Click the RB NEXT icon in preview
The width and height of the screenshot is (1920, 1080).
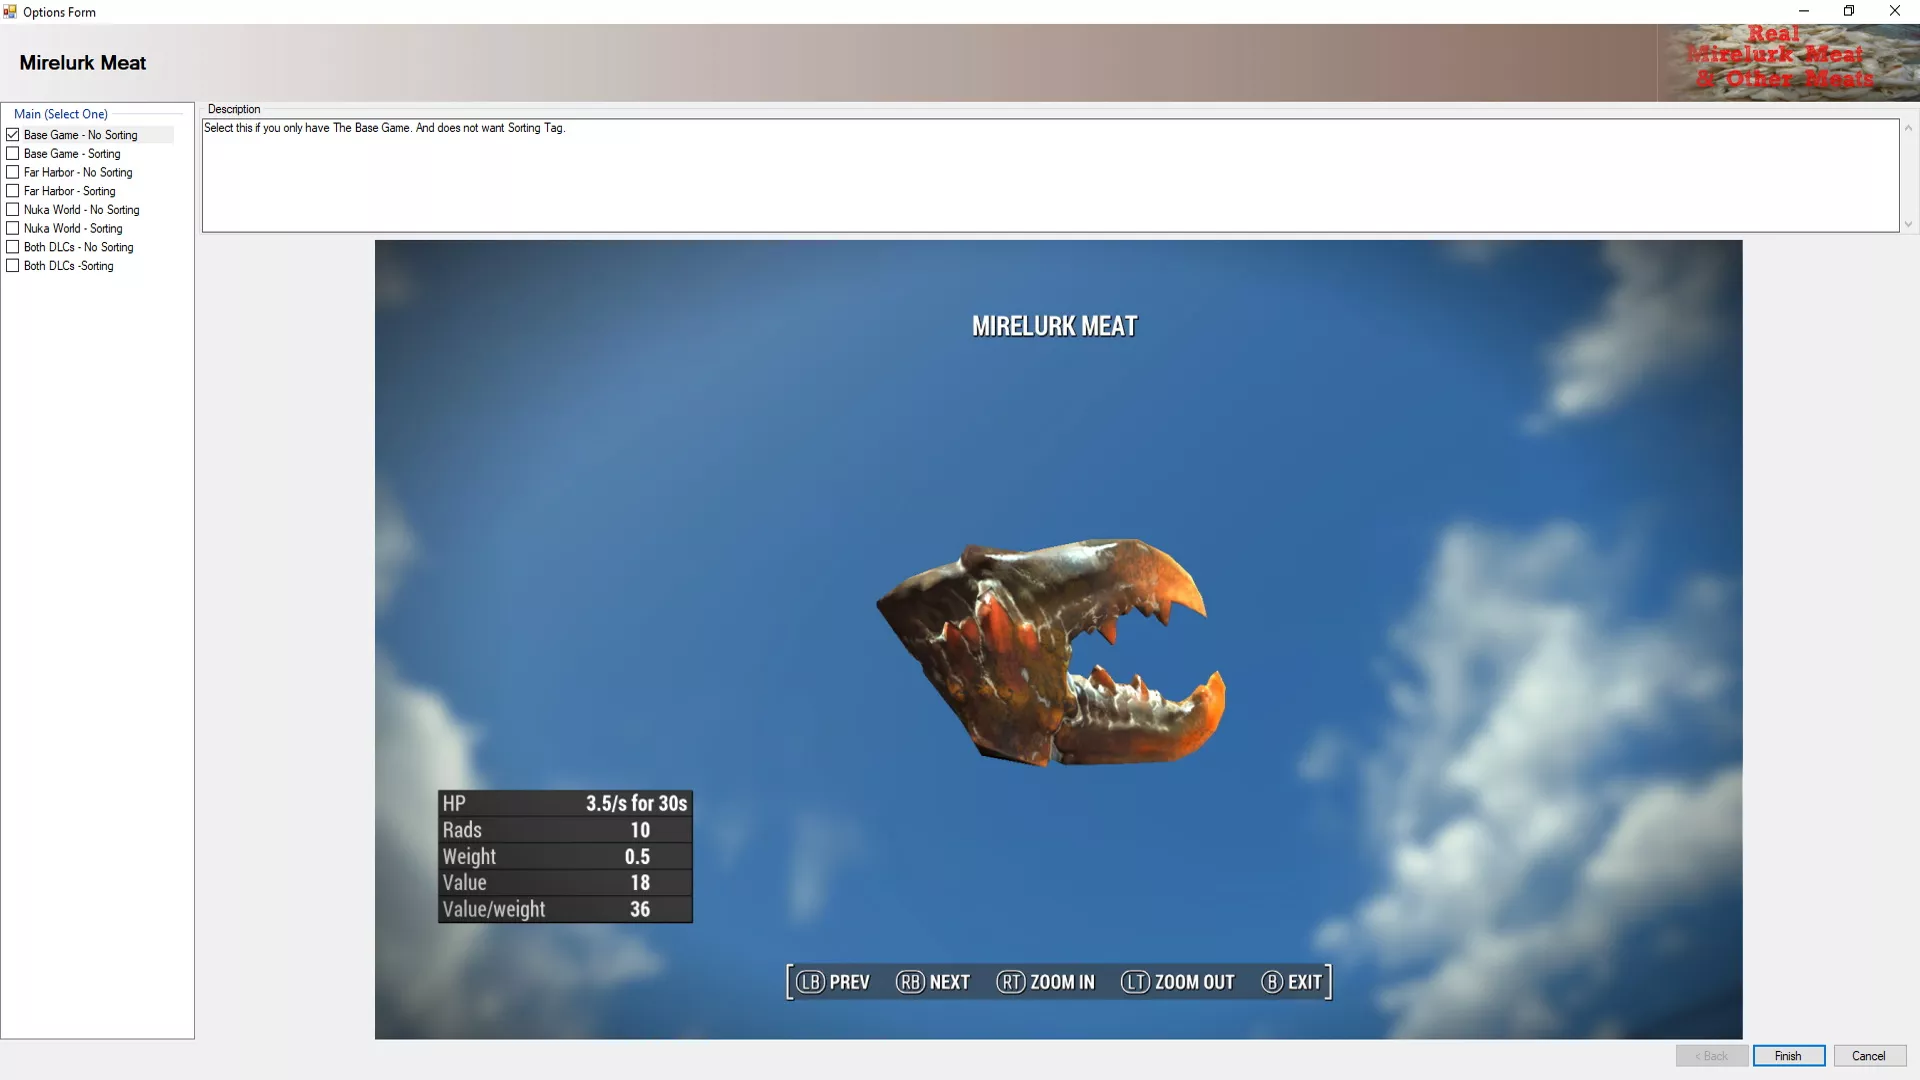[910, 982]
